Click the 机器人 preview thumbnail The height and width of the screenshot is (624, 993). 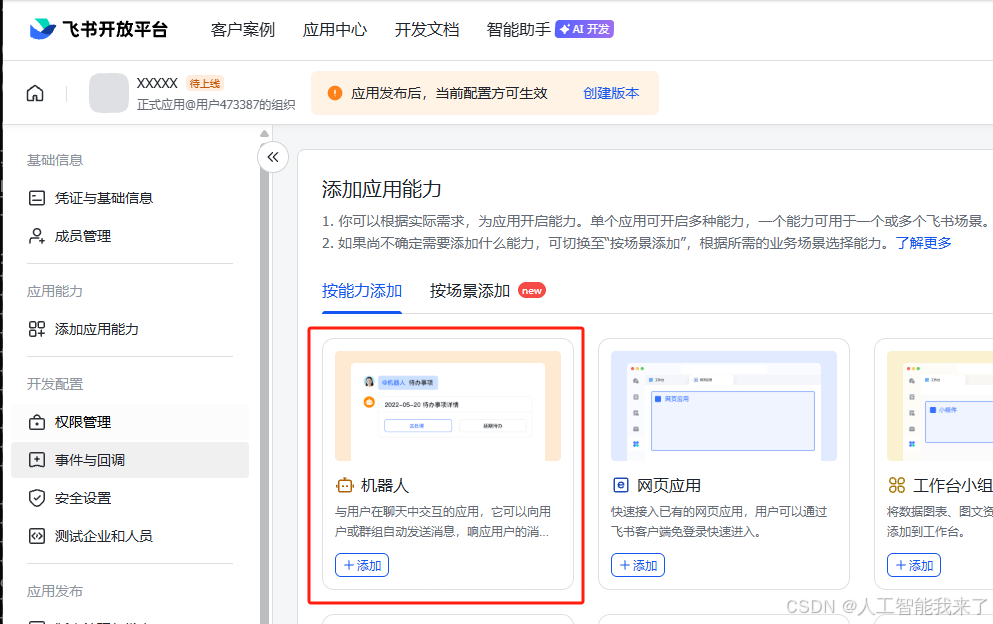click(x=448, y=406)
